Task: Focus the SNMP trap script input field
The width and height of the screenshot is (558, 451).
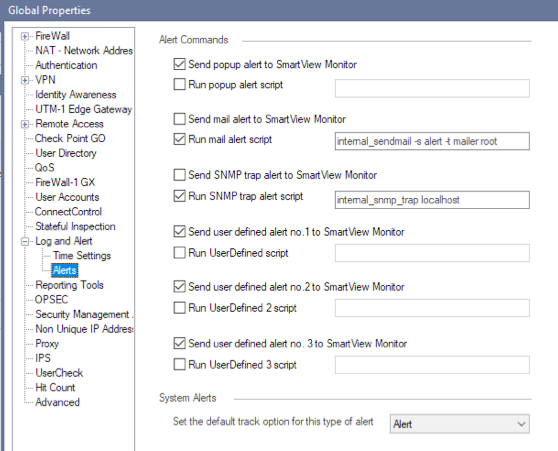Action: [432, 200]
